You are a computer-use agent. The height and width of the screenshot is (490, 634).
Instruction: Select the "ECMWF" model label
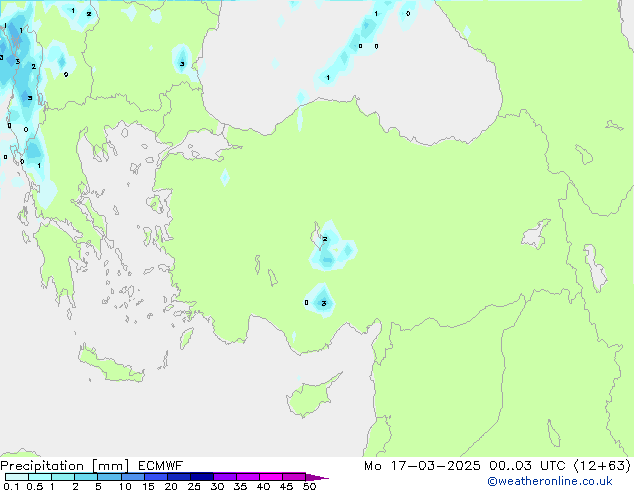[161, 466]
